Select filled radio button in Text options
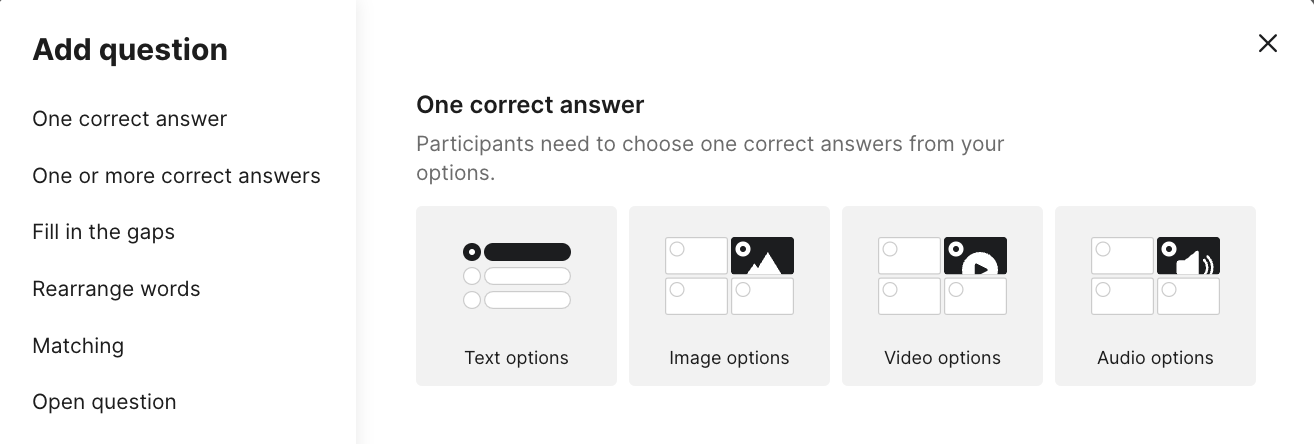Viewport: 1314px width, 444px height. pos(472,252)
